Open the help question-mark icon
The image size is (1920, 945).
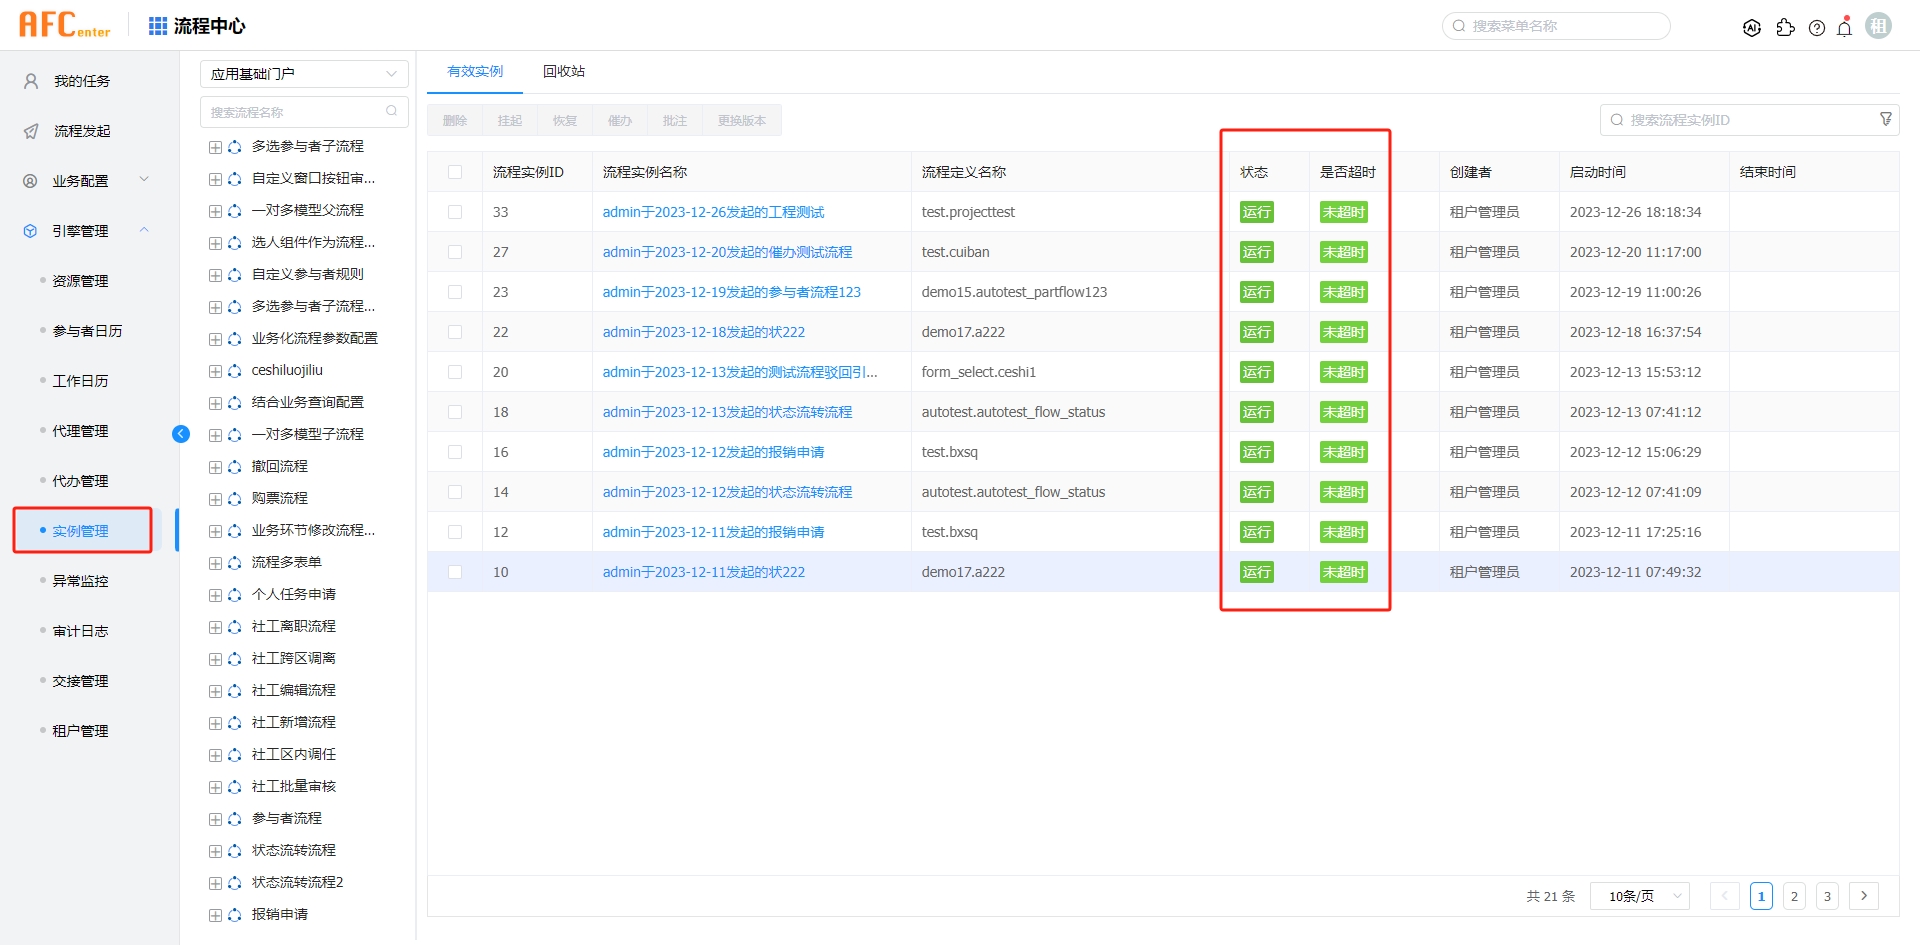1817,28
